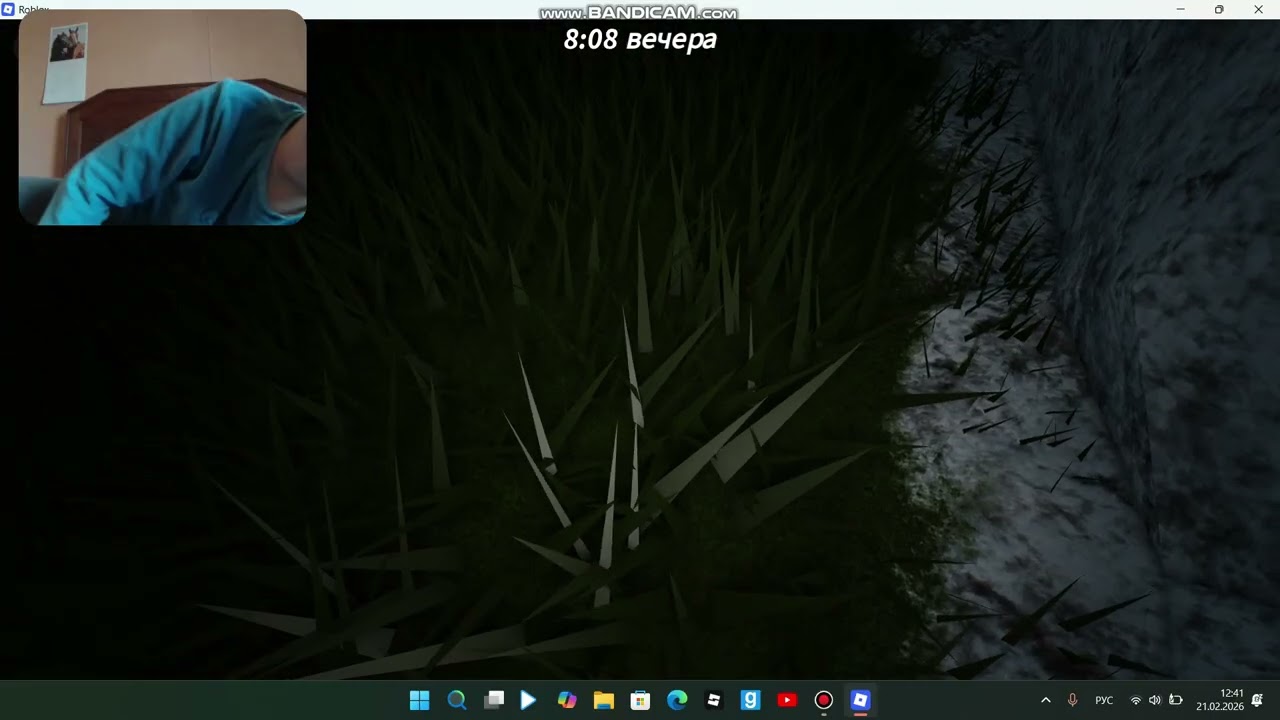Viewport: 1280px width, 720px height.
Task: Open taskbar Search
Action: pos(457,700)
